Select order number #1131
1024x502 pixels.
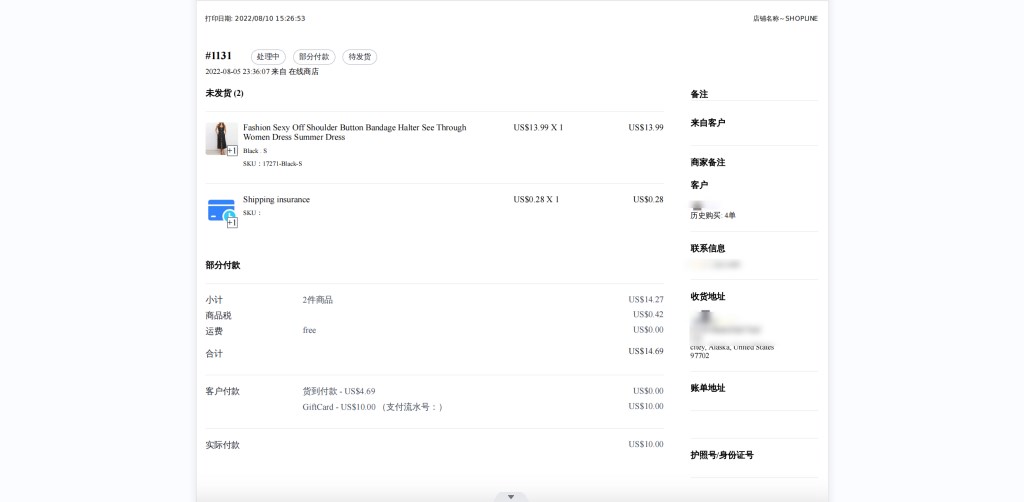pos(218,56)
